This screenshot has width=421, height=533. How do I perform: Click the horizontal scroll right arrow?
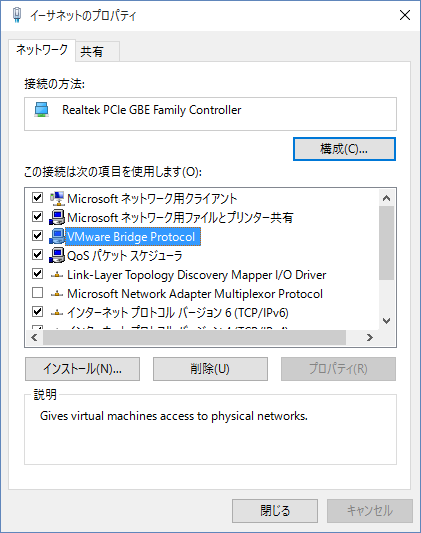coord(370,338)
